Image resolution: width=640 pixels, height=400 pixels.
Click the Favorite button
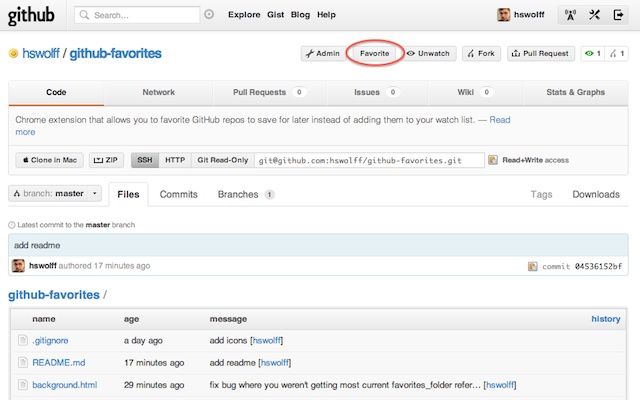coord(375,53)
